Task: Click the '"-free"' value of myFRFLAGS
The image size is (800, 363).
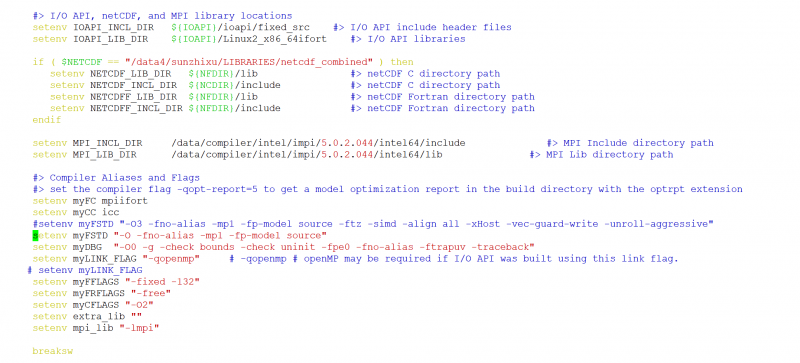Action: (x=151, y=293)
